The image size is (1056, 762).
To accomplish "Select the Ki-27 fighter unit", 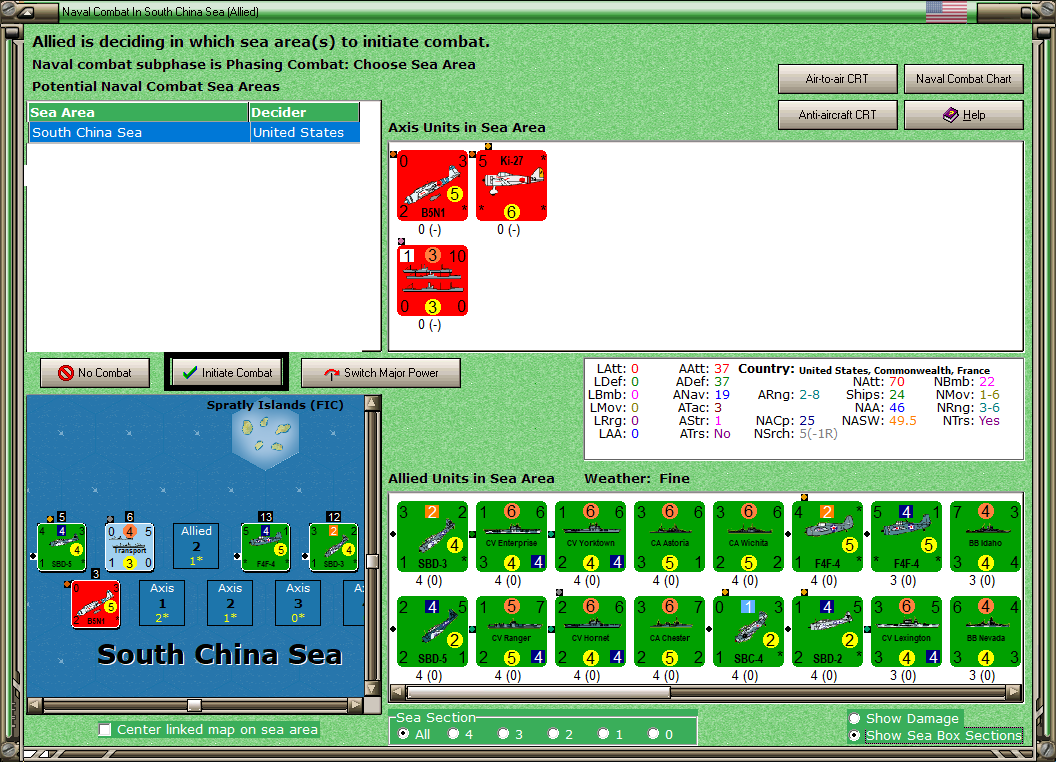I will [x=511, y=185].
